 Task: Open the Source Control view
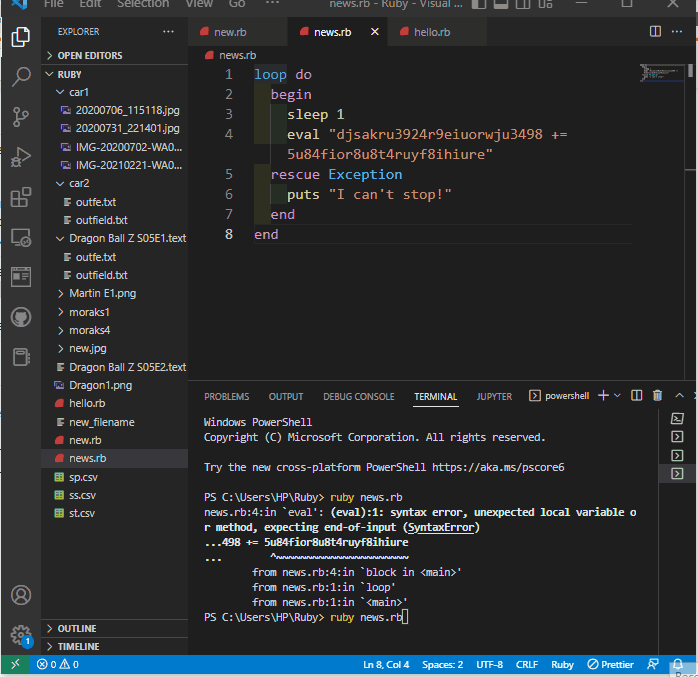point(20,117)
